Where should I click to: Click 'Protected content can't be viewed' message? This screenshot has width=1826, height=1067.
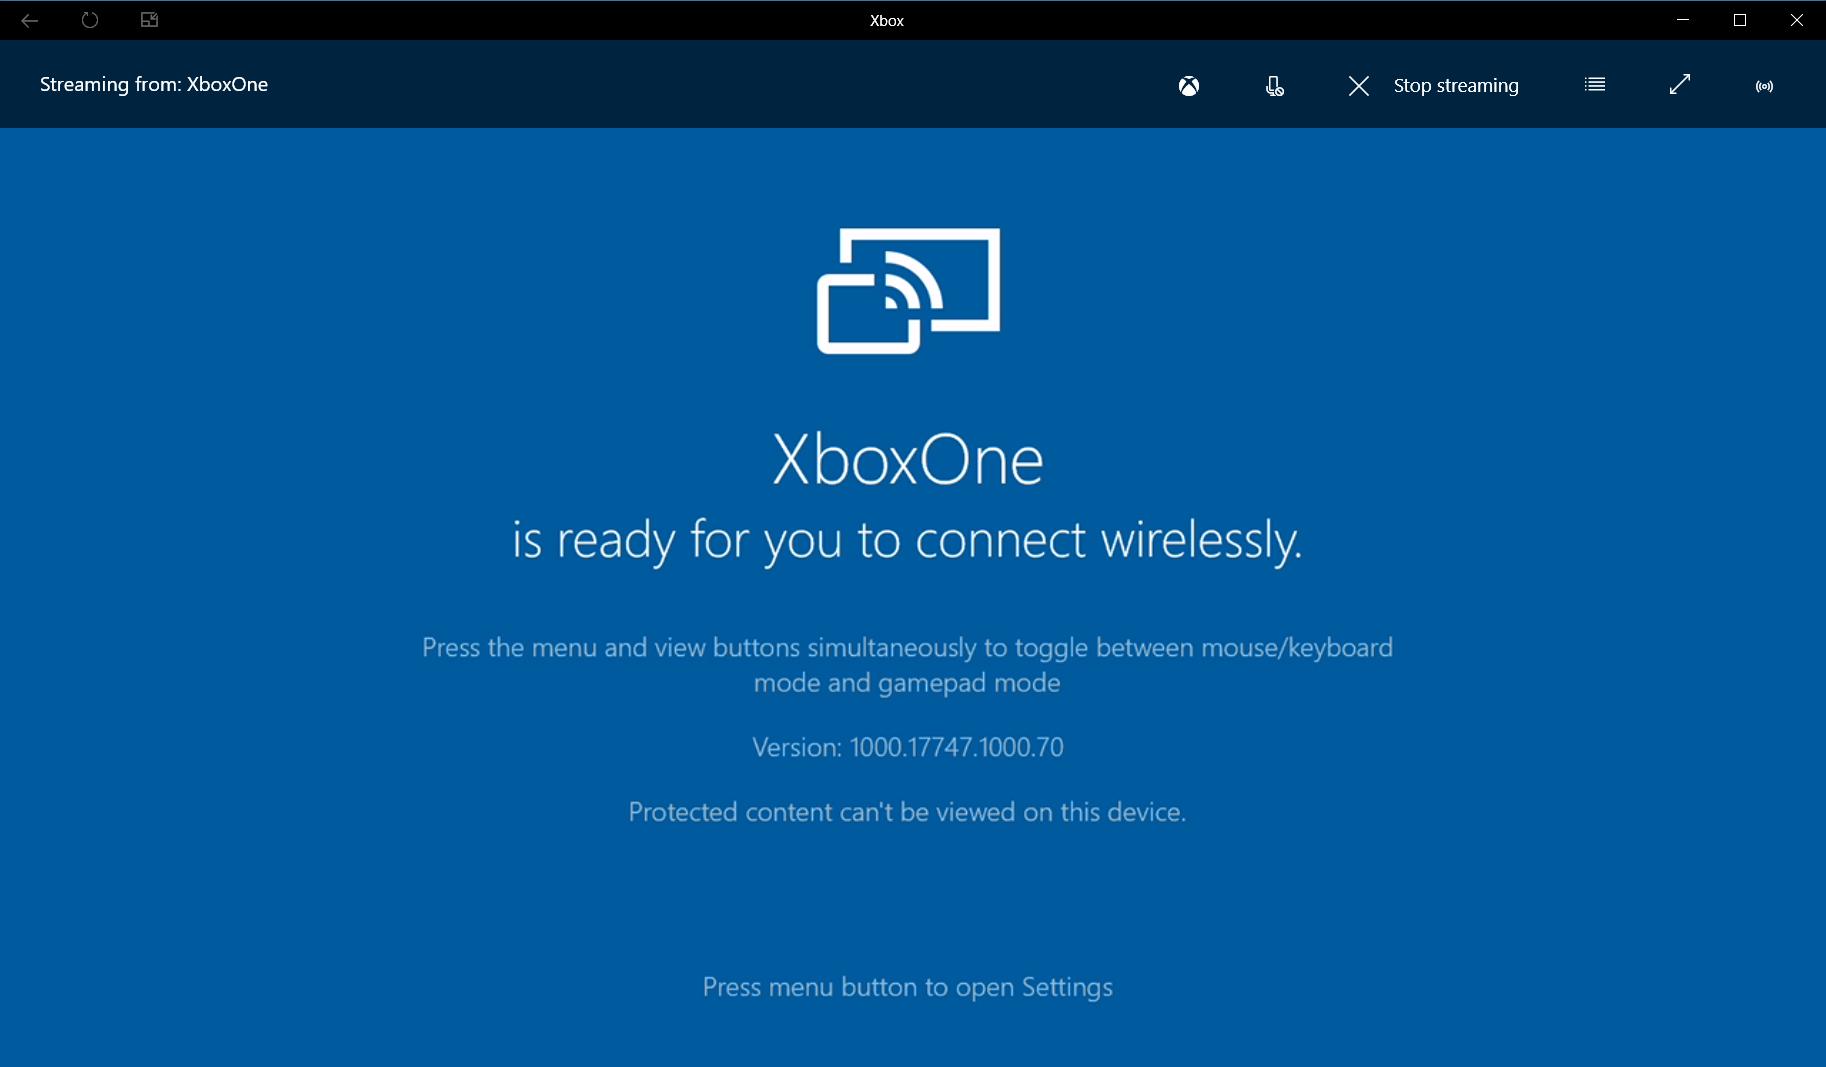pyautogui.click(x=908, y=812)
